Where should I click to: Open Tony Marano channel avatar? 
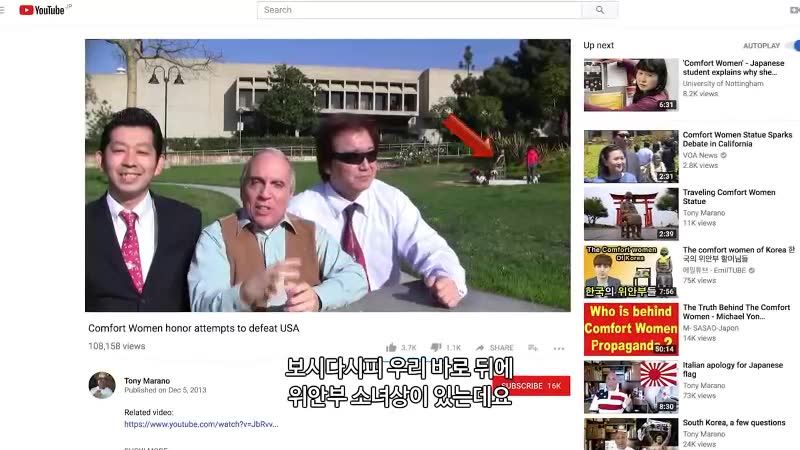coord(102,385)
